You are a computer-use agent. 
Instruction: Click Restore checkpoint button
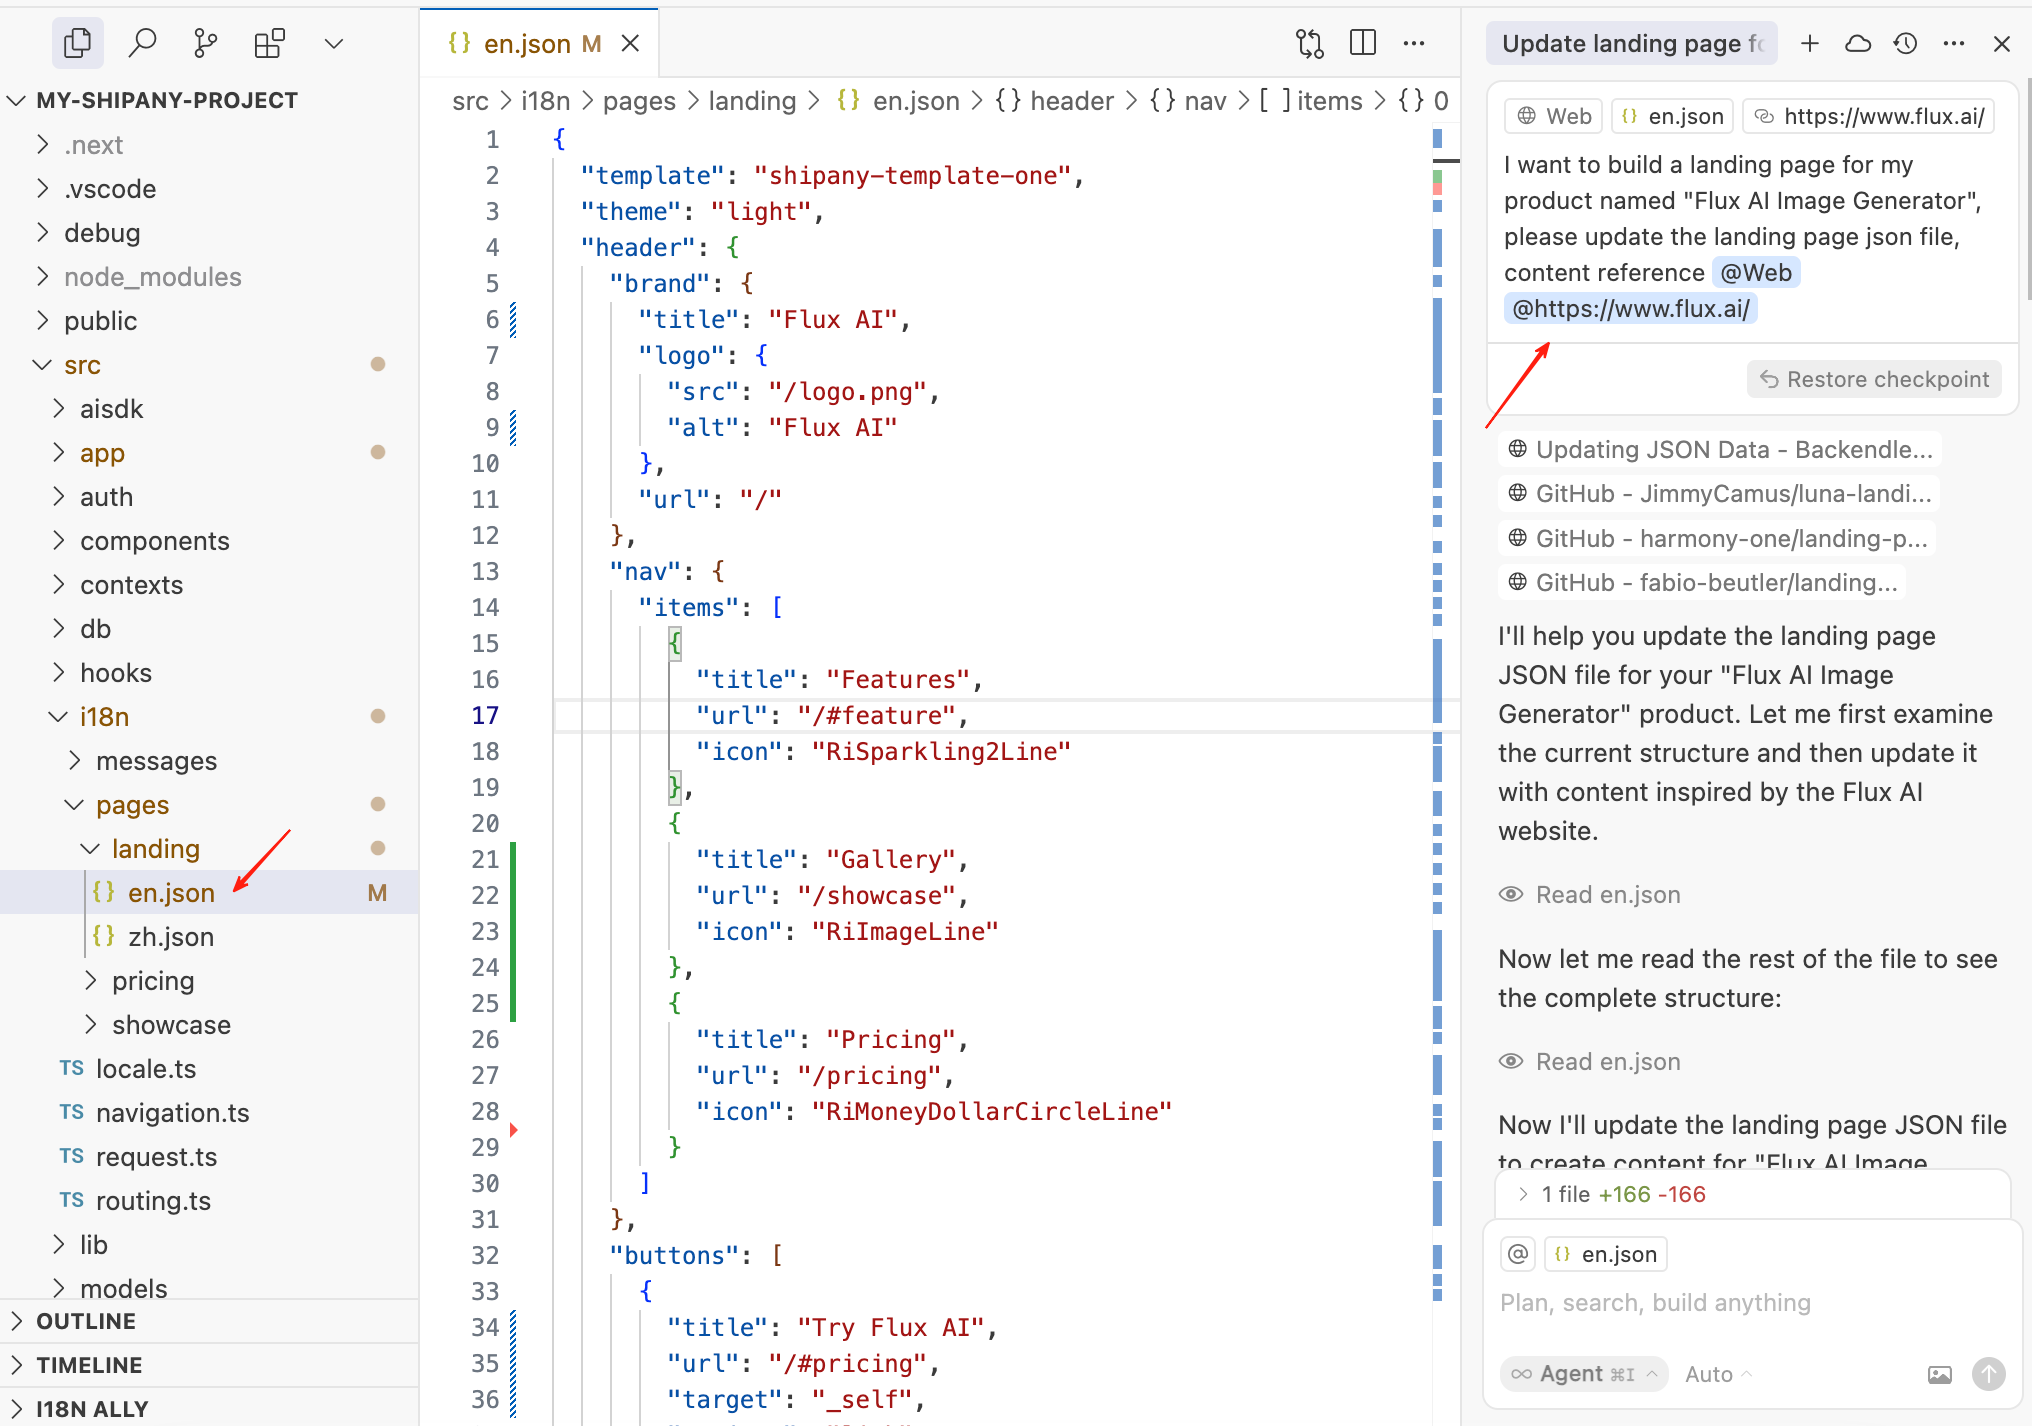click(x=1873, y=379)
